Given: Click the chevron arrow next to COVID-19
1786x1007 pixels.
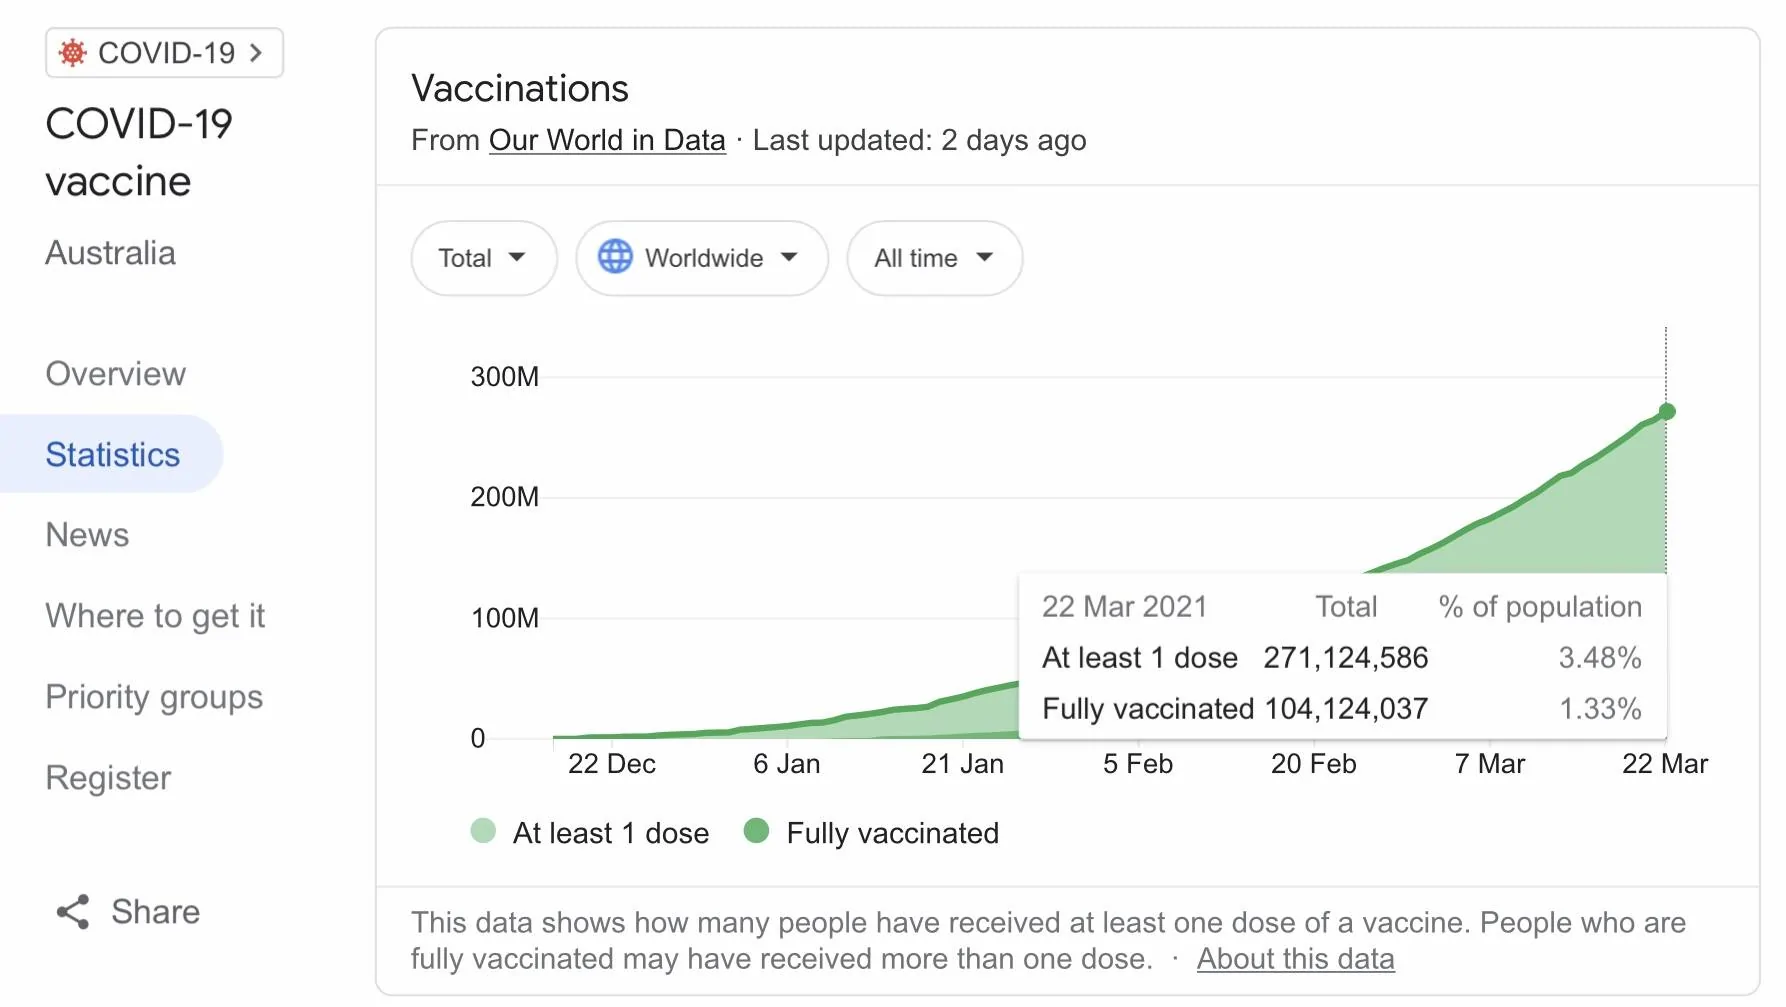Looking at the screenshot, I should 256,53.
